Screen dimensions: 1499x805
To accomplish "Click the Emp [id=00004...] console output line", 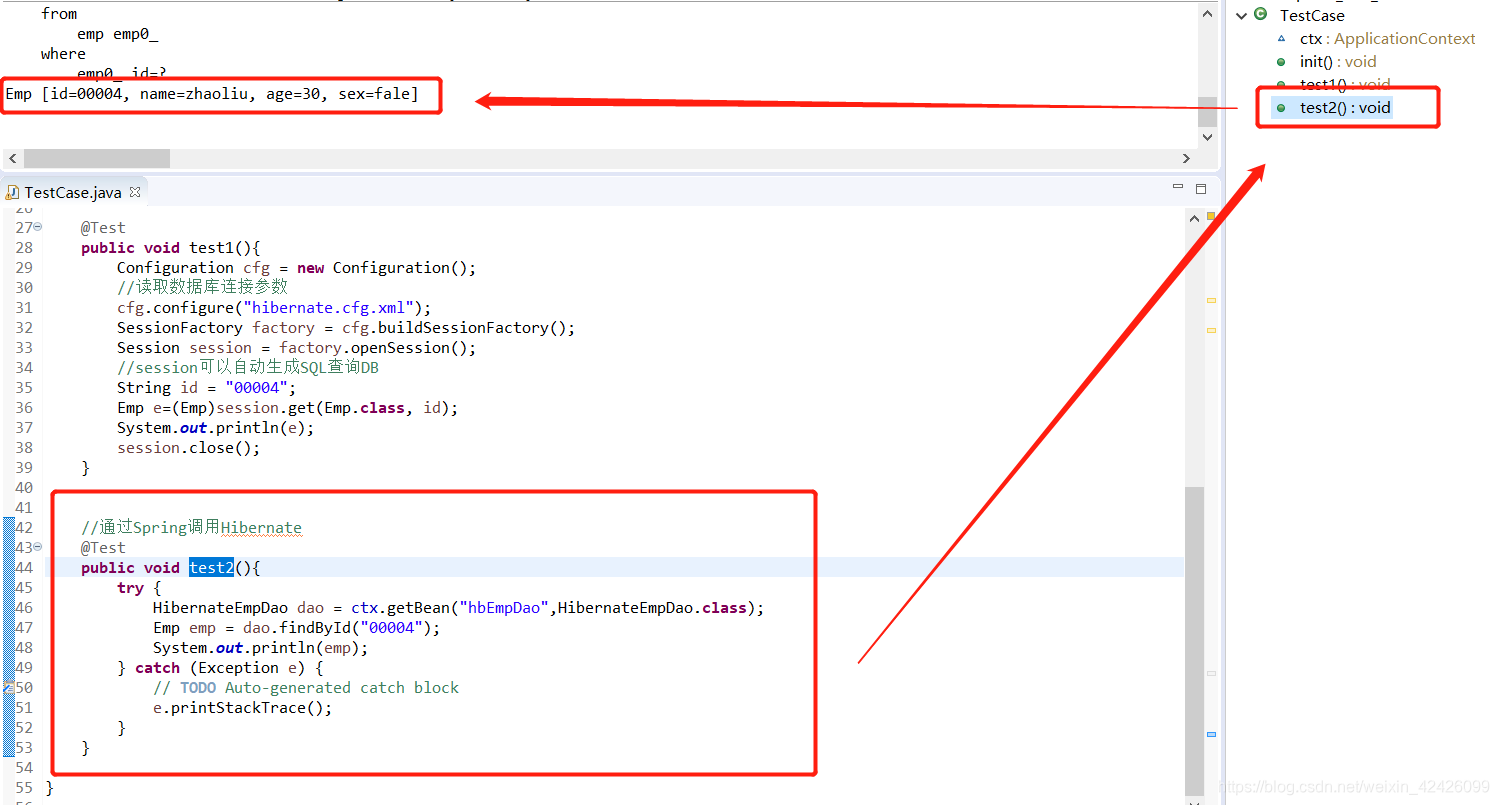I will tap(212, 94).
